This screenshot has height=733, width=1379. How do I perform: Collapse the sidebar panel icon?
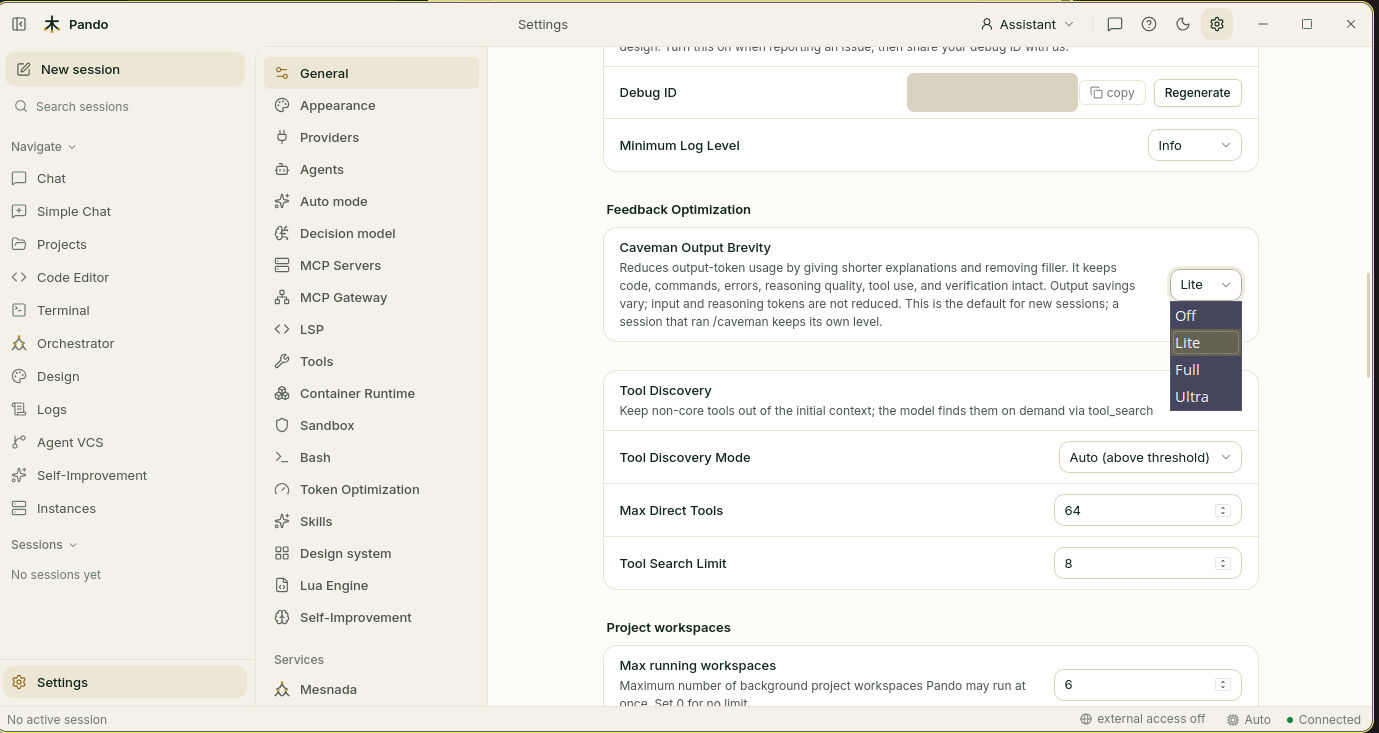tap(19, 24)
